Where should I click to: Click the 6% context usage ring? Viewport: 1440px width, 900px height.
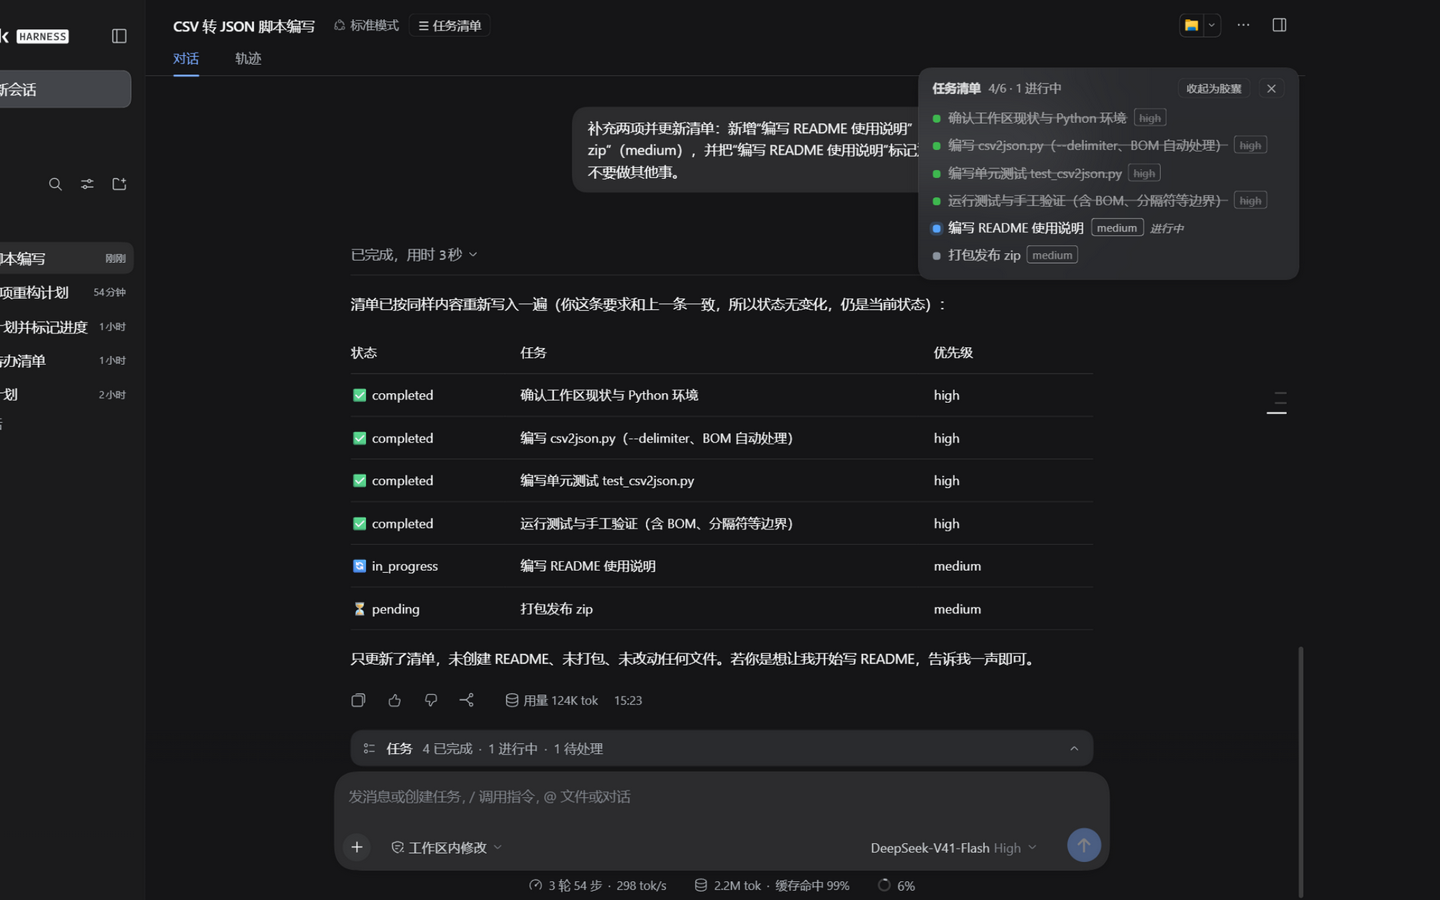(x=896, y=885)
